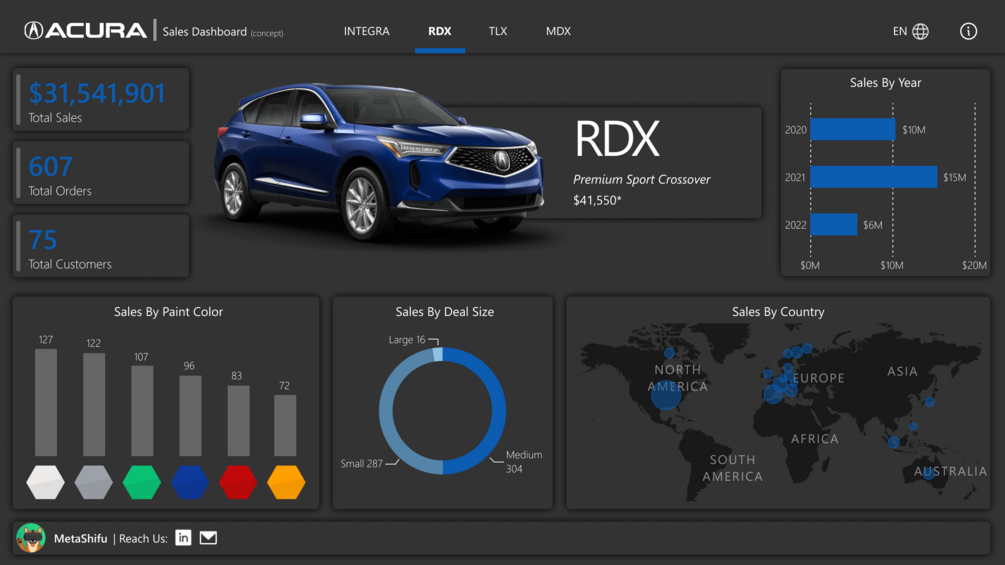Click the Sales By Country title
Image resolution: width=1005 pixels, height=565 pixels.
point(778,312)
